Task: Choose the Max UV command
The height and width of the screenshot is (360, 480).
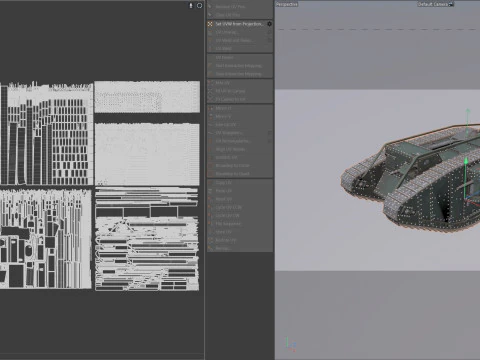Action: coord(240,83)
